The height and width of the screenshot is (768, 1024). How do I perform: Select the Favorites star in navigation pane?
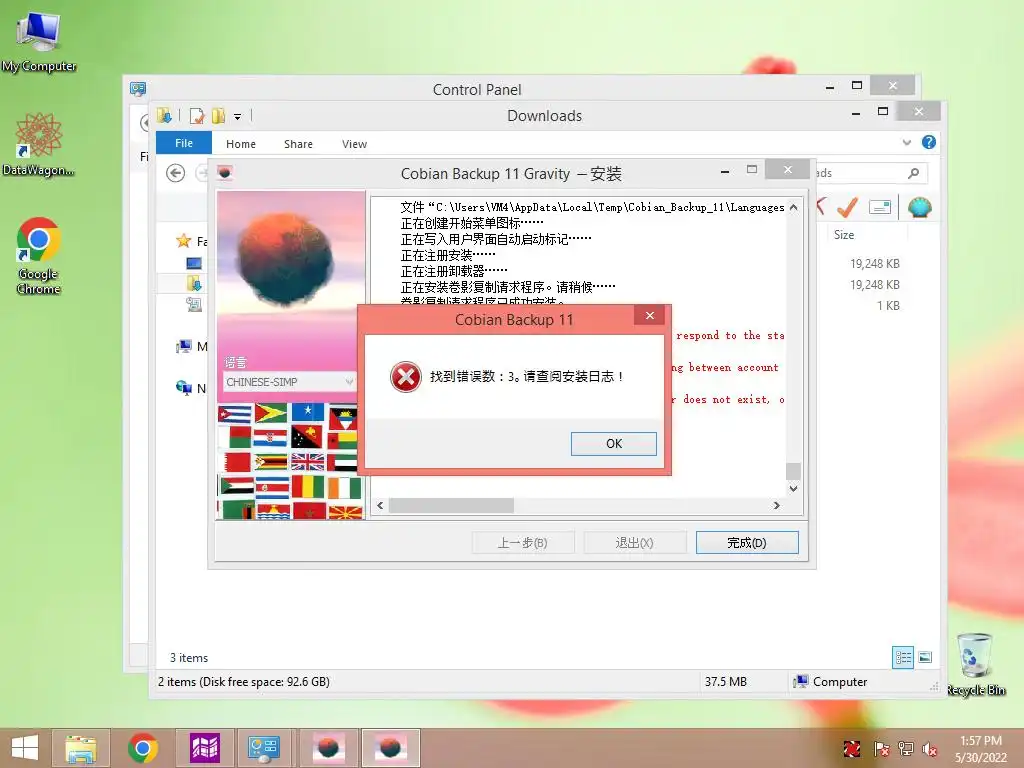click(184, 241)
